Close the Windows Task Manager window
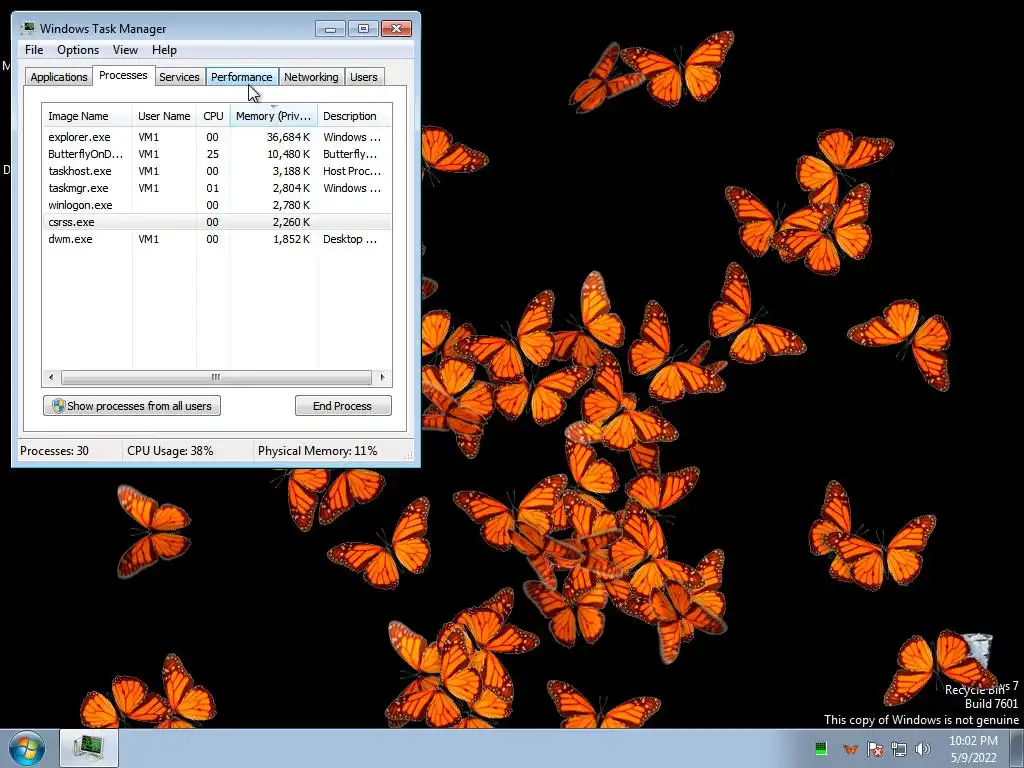The height and width of the screenshot is (768, 1024). (396, 28)
